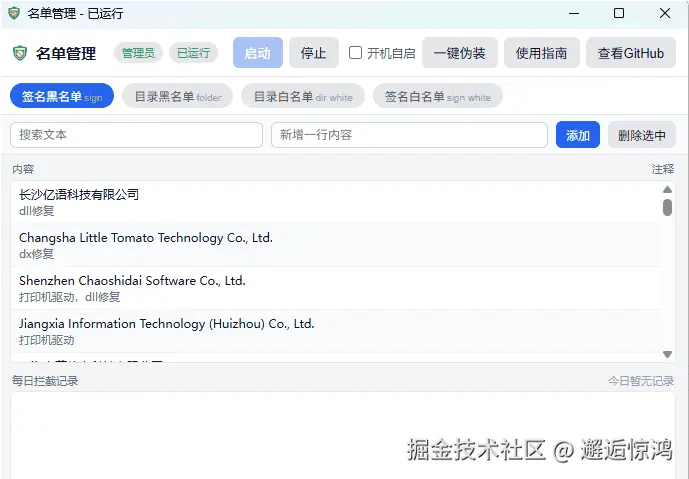Focus the 新增一行内容 input field

click(409, 135)
